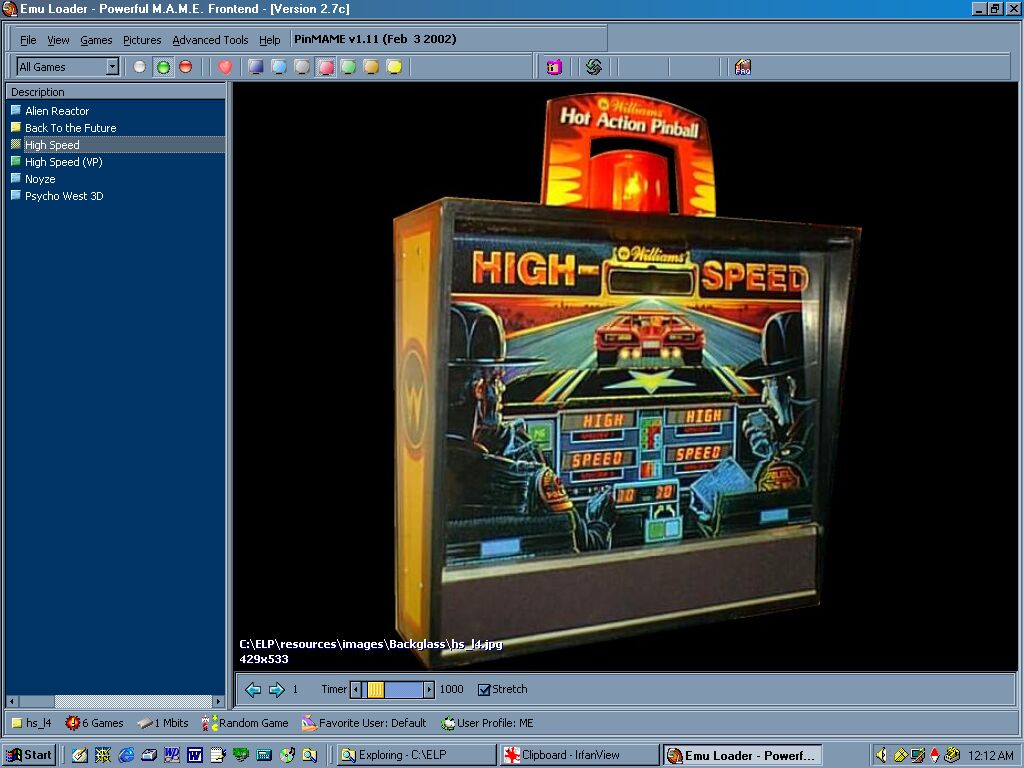Click the Emu Loader taskbar button
Image resolution: width=1024 pixels, height=768 pixels.
742,756
